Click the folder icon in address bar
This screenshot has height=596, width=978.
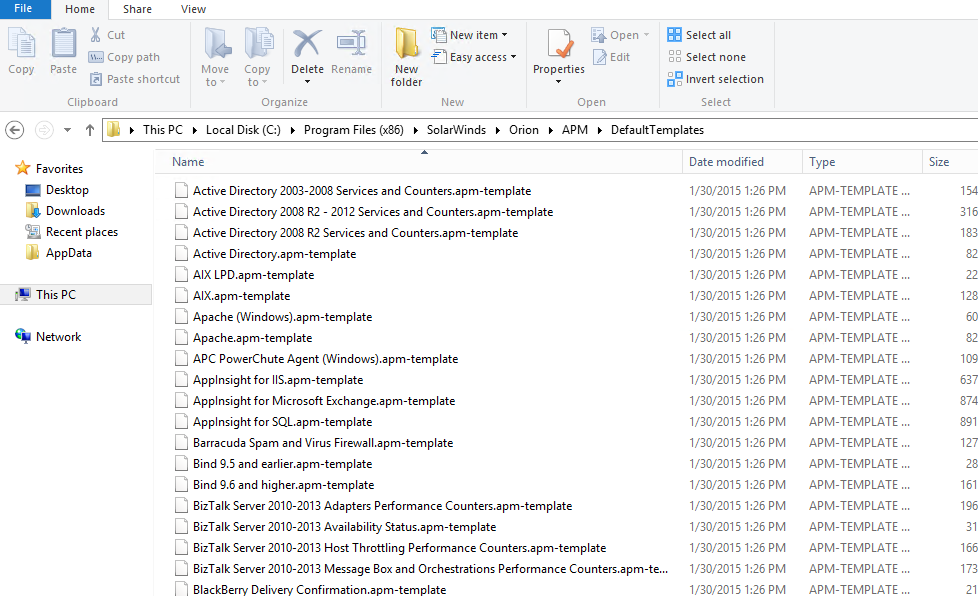[x=114, y=130]
